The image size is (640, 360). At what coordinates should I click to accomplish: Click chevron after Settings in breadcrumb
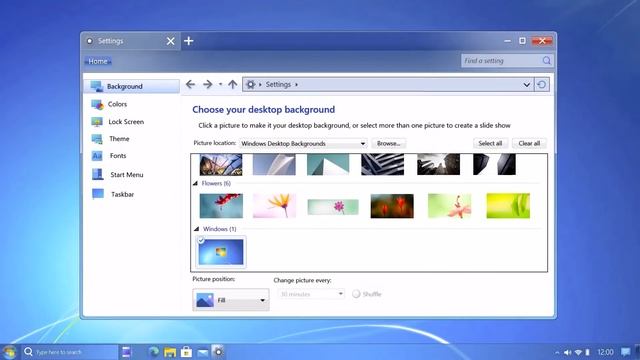pos(297,84)
